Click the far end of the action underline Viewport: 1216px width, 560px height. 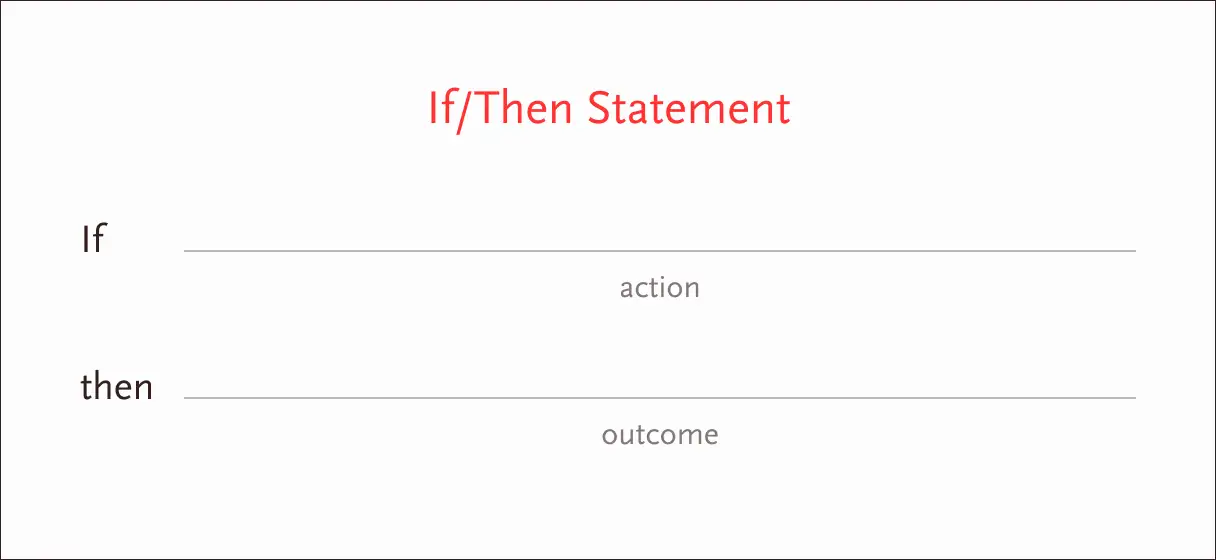coord(1133,250)
